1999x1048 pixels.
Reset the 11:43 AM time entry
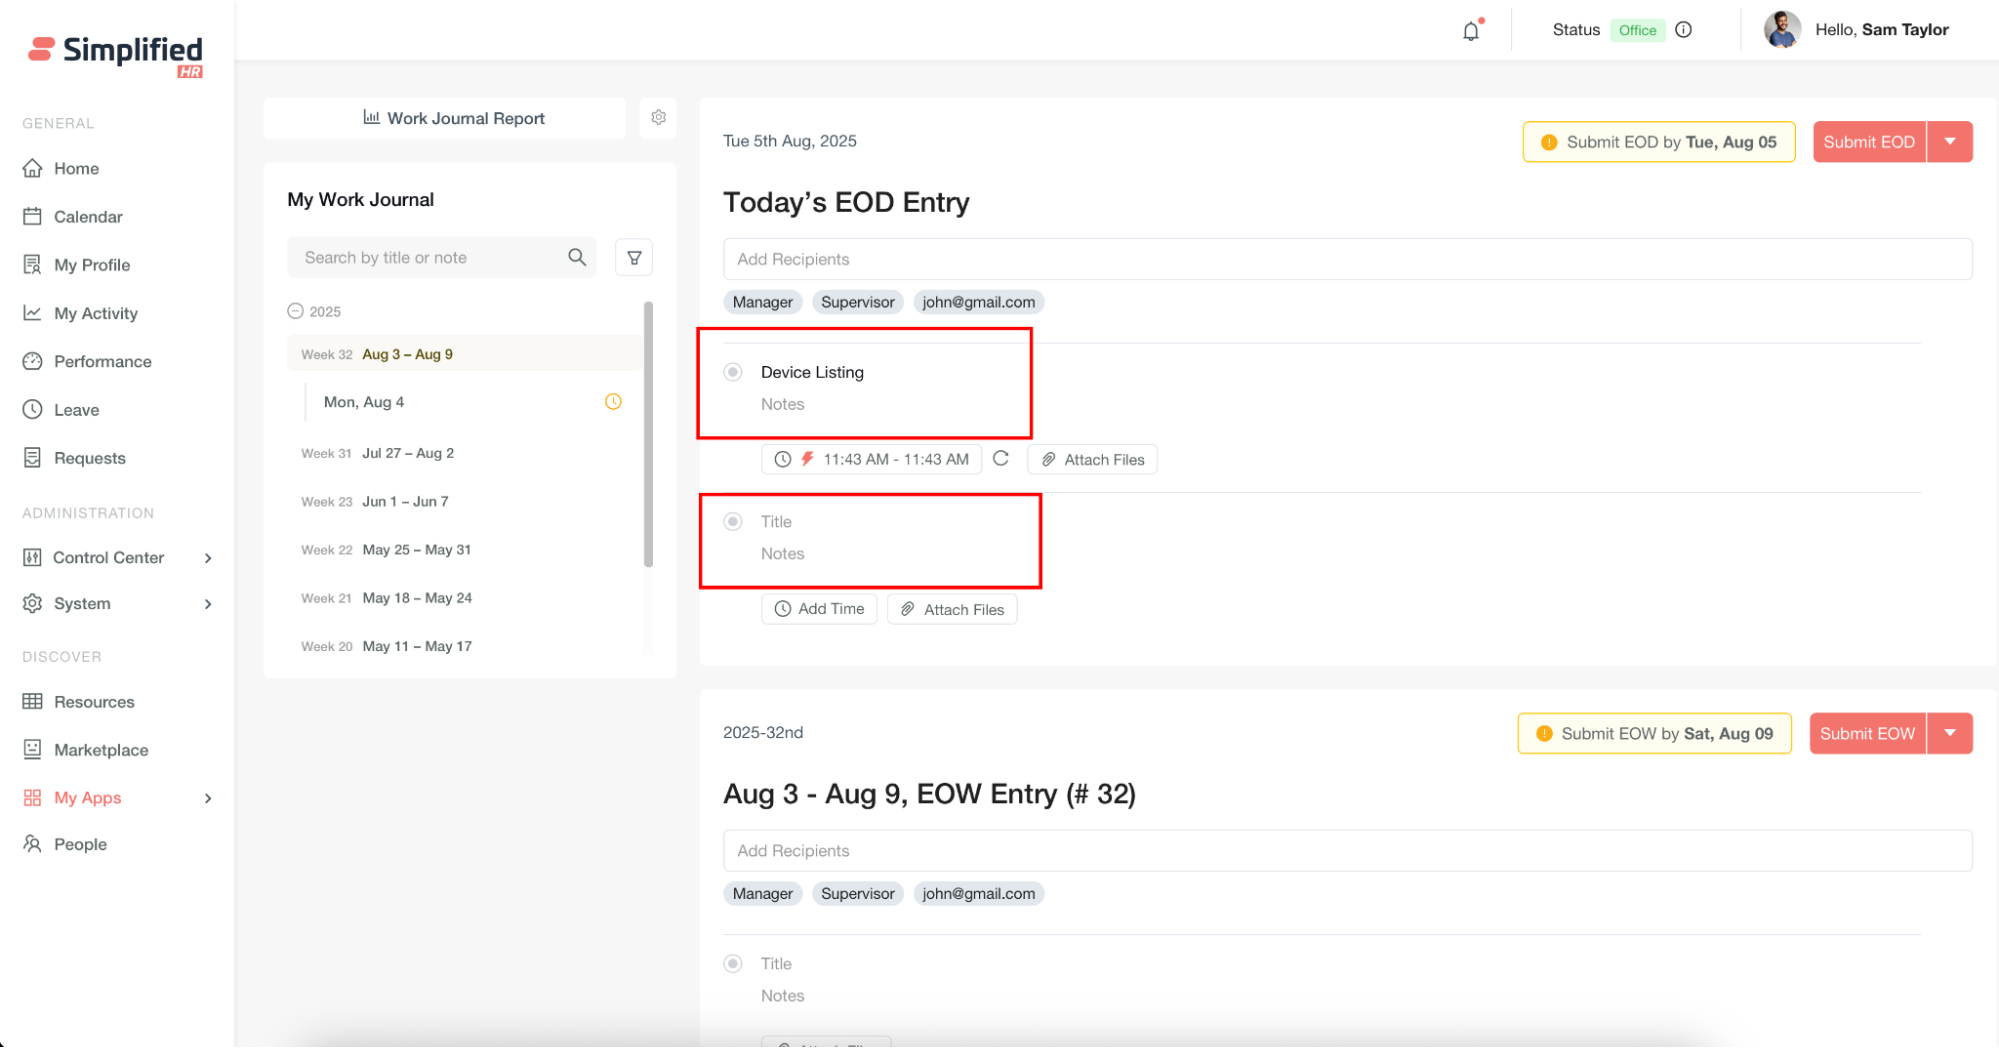click(x=1001, y=459)
